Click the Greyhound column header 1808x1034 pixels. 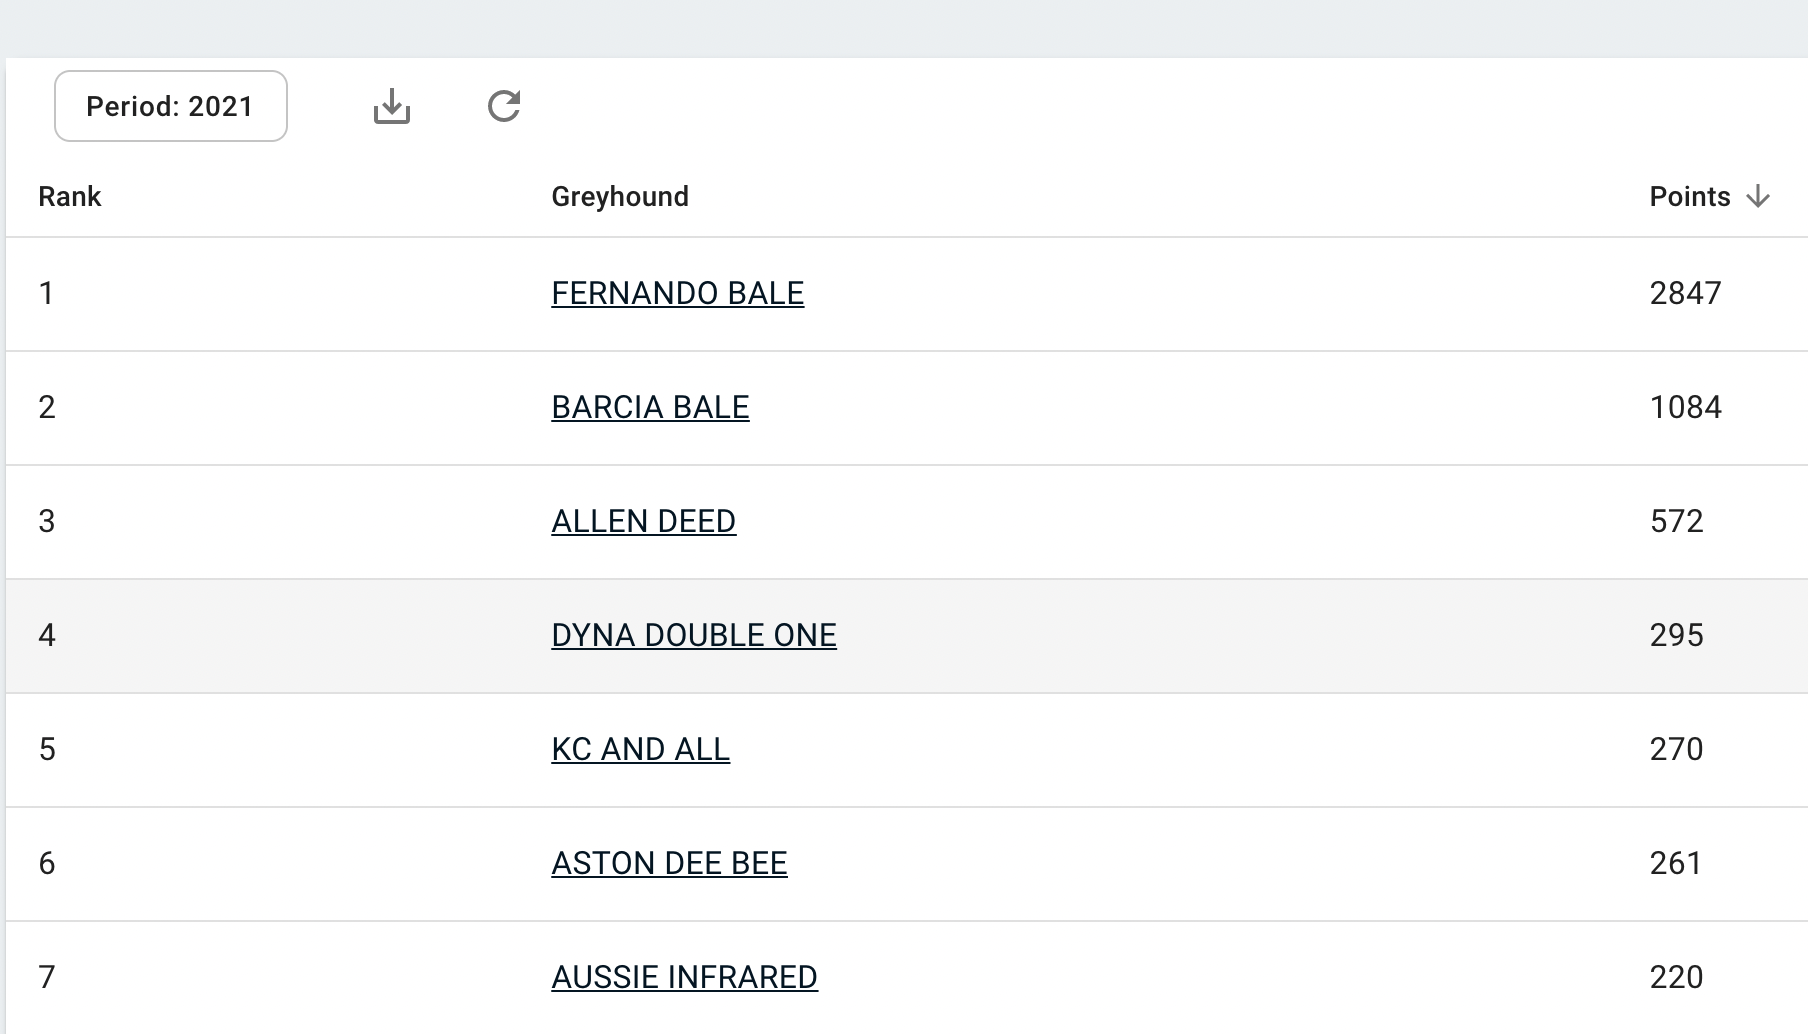pos(620,197)
